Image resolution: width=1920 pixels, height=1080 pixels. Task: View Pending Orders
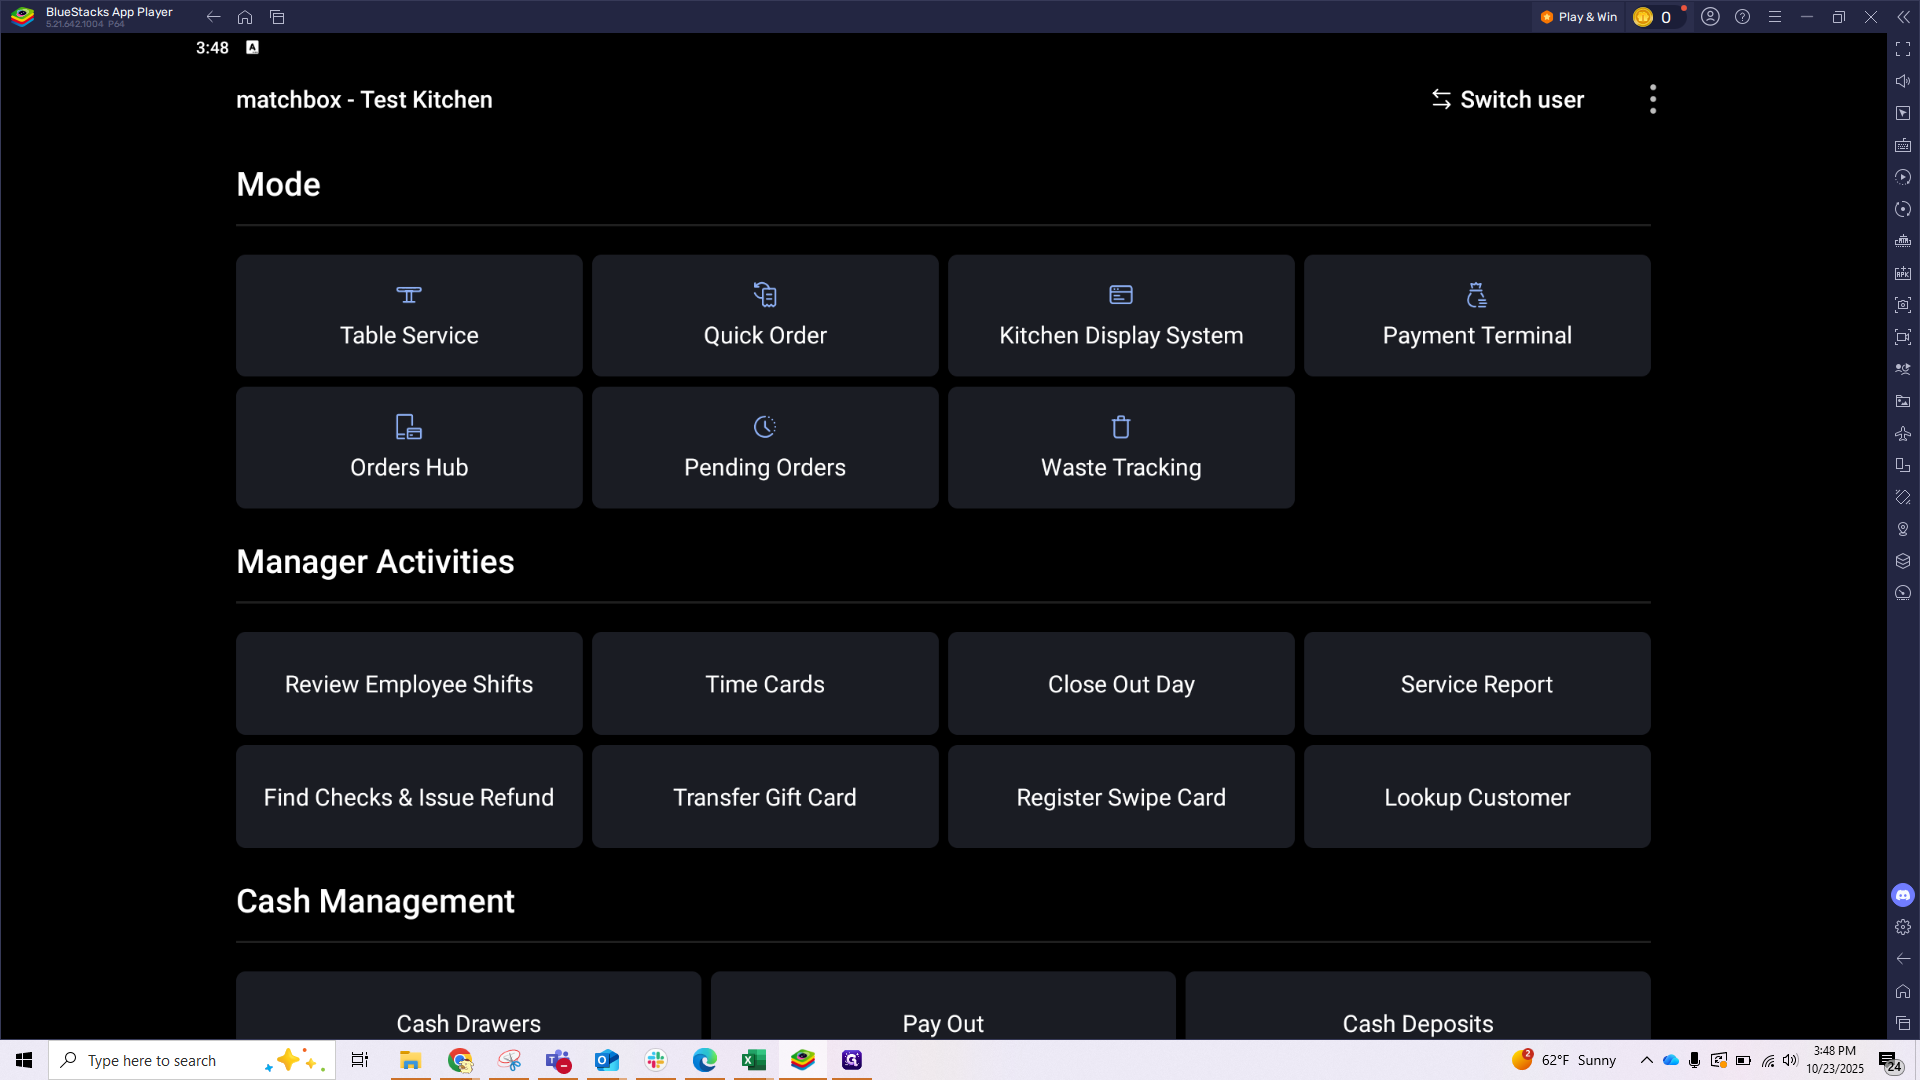765,447
